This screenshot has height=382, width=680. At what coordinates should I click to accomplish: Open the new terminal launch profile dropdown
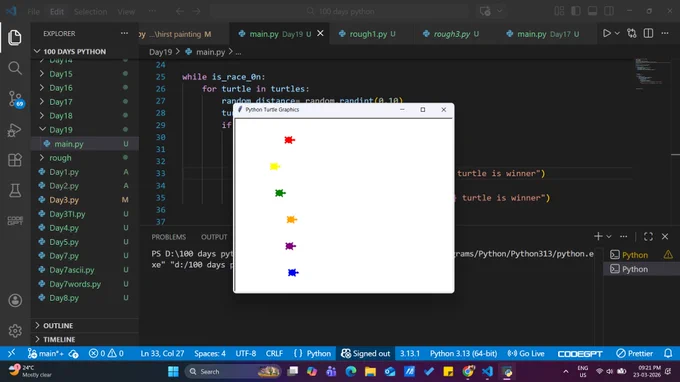click(x=609, y=237)
